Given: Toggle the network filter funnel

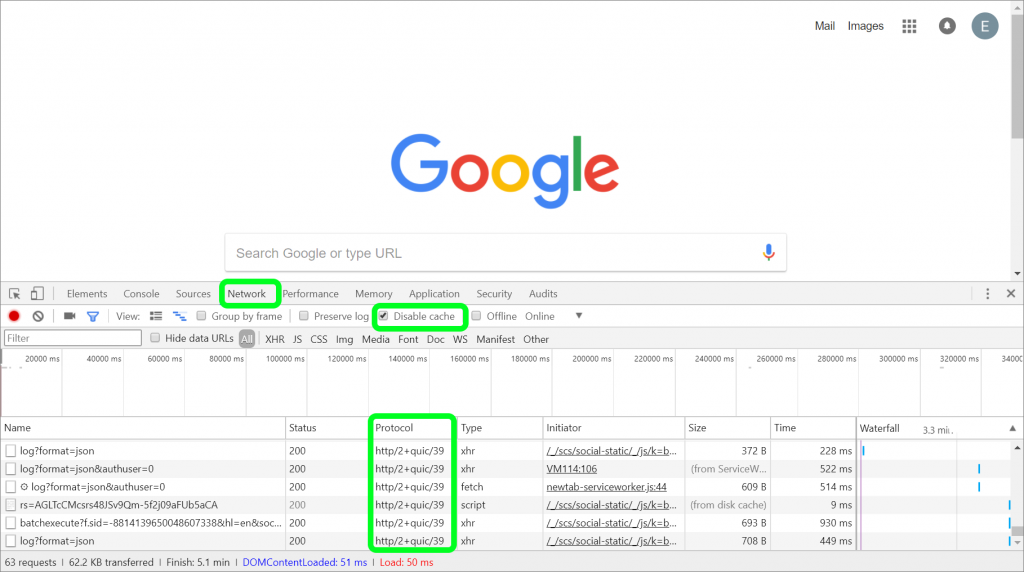Looking at the screenshot, I should (x=93, y=316).
